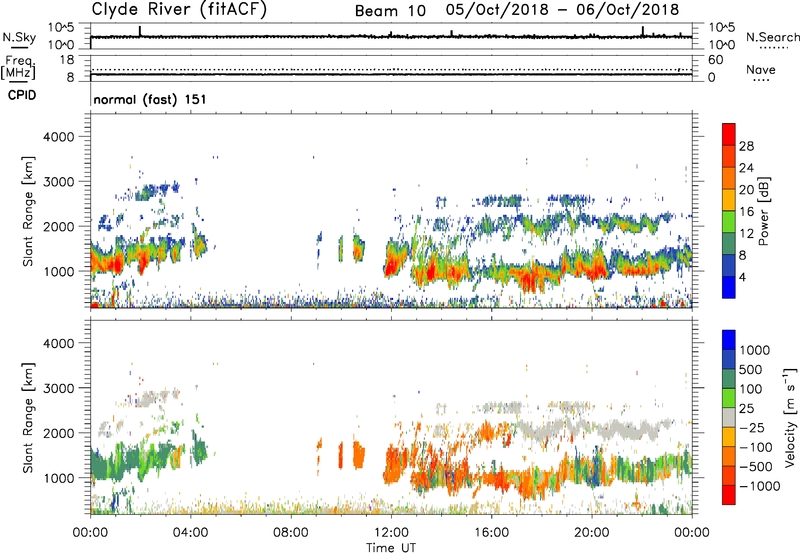The width and height of the screenshot is (800, 554).
Task: Click the Velocity colorbar gray center segment
Action: point(729,418)
